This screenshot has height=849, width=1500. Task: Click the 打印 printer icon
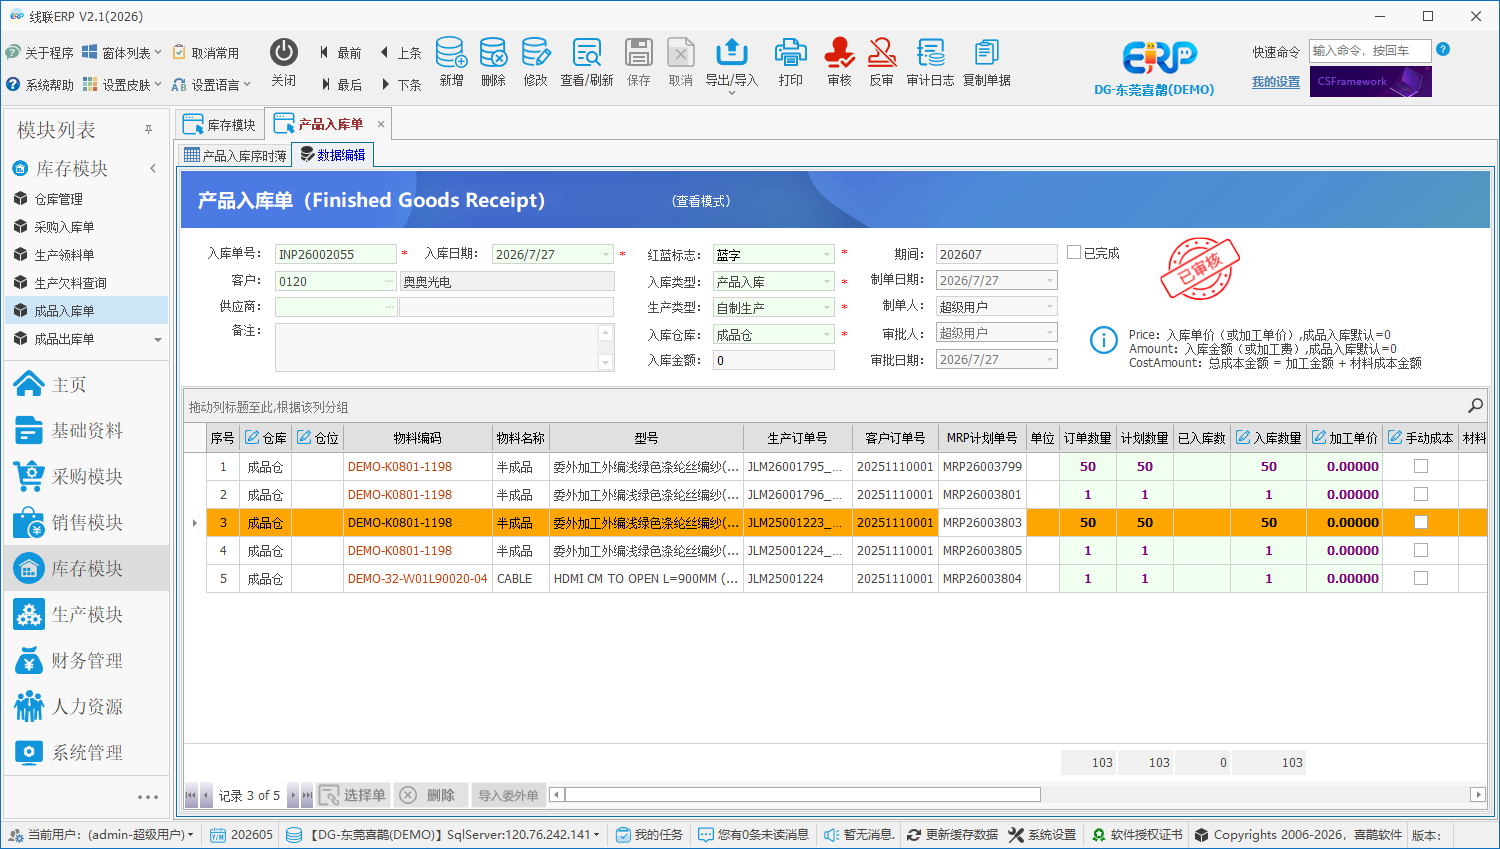(790, 53)
